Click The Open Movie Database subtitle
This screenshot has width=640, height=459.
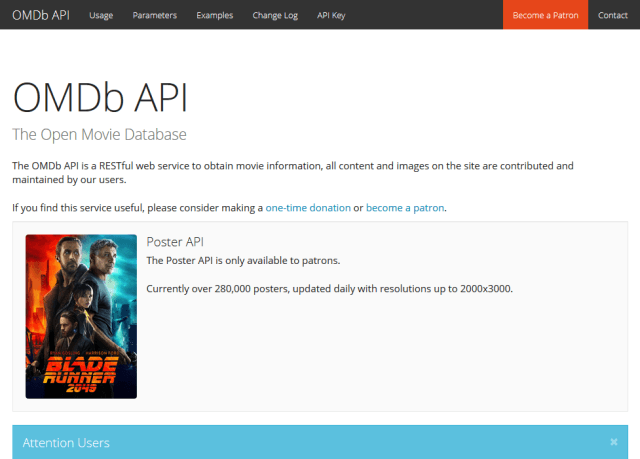point(99,134)
